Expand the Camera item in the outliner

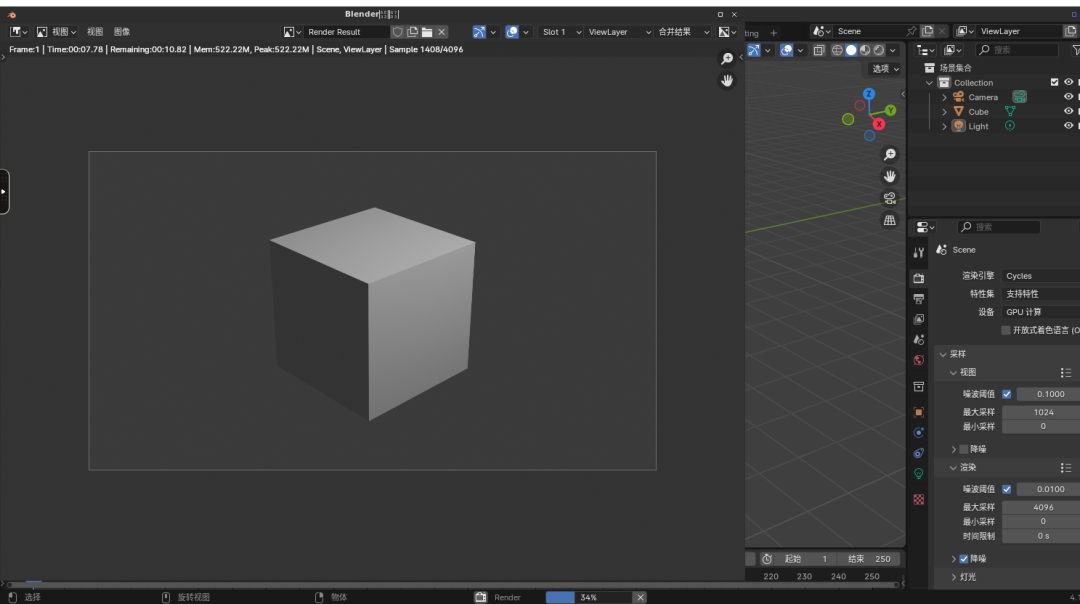tap(944, 98)
